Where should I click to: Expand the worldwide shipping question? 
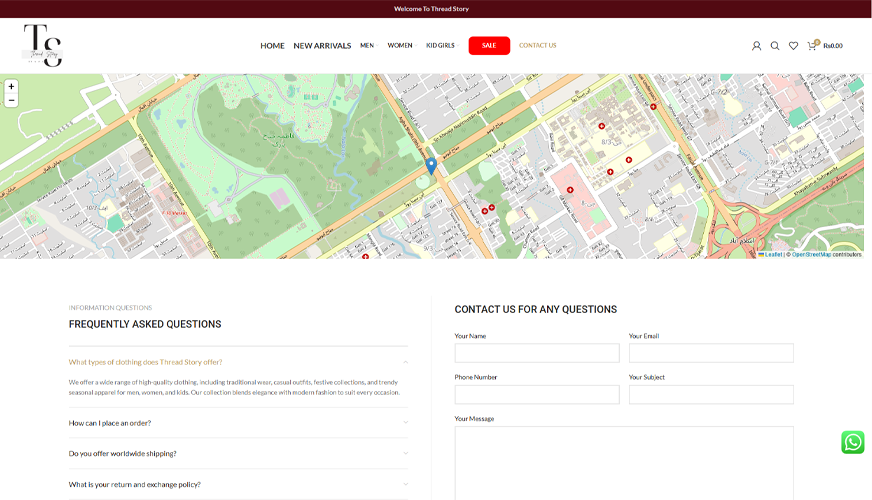(x=238, y=454)
